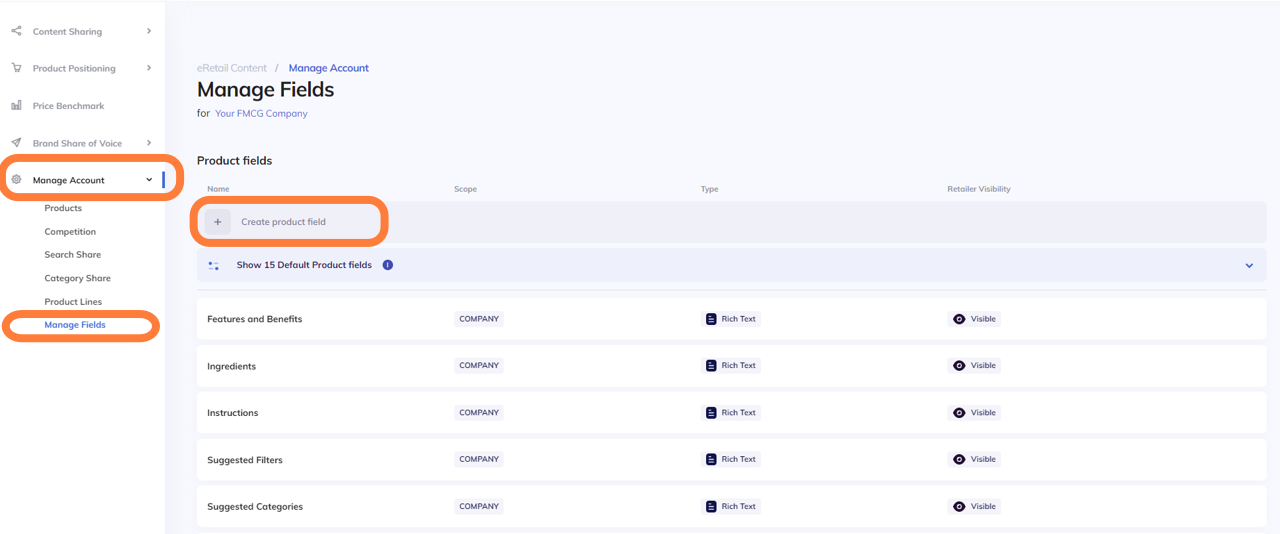Click the plus icon for Create product field

(218, 222)
